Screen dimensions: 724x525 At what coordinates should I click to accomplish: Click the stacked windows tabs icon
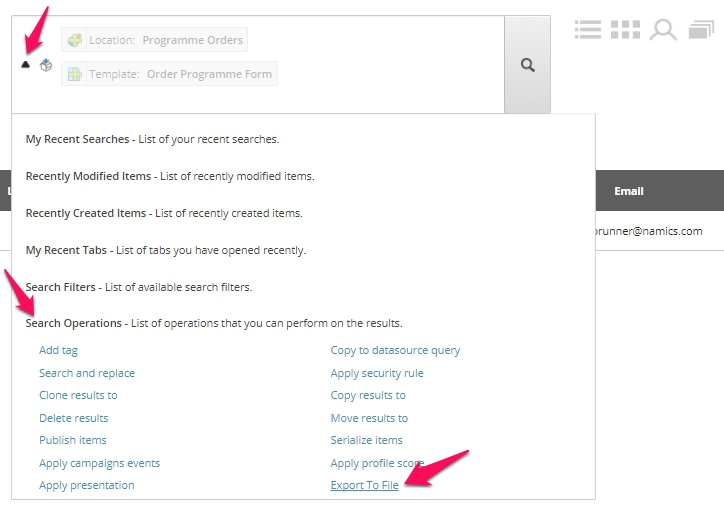point(701,30)
